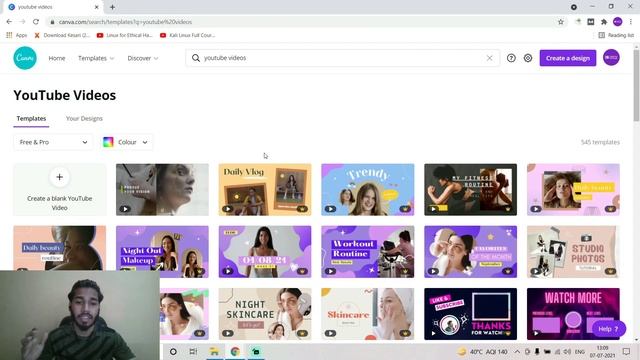
Task: Open the green app on the taskbar
Action: click(256, 351)
